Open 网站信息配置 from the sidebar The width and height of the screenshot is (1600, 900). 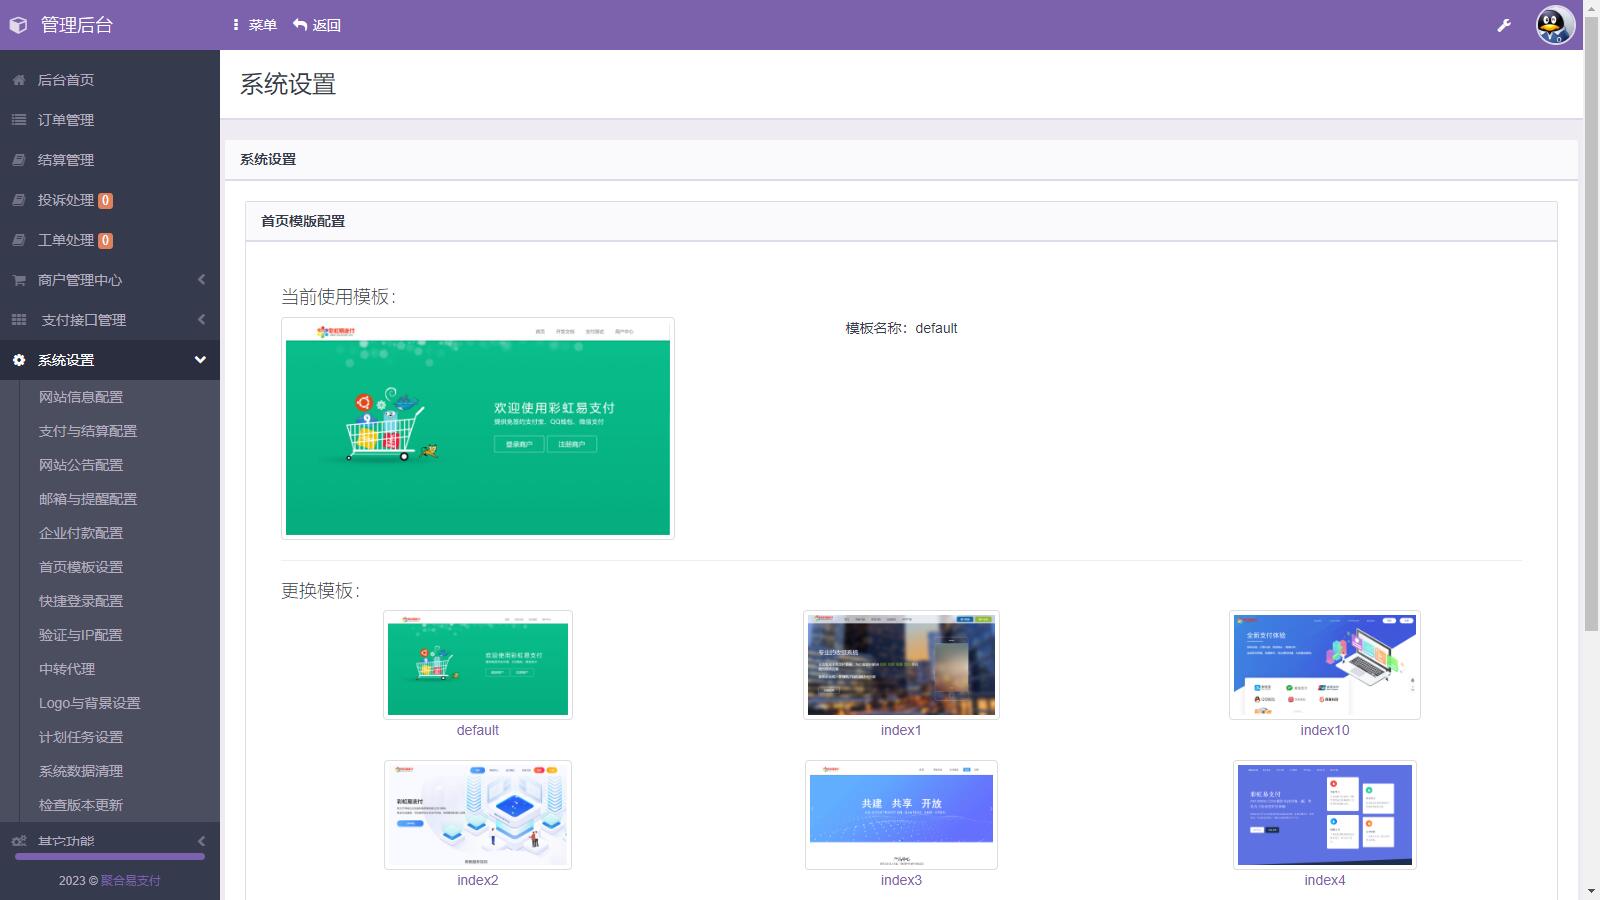click(x=79, y=397)
